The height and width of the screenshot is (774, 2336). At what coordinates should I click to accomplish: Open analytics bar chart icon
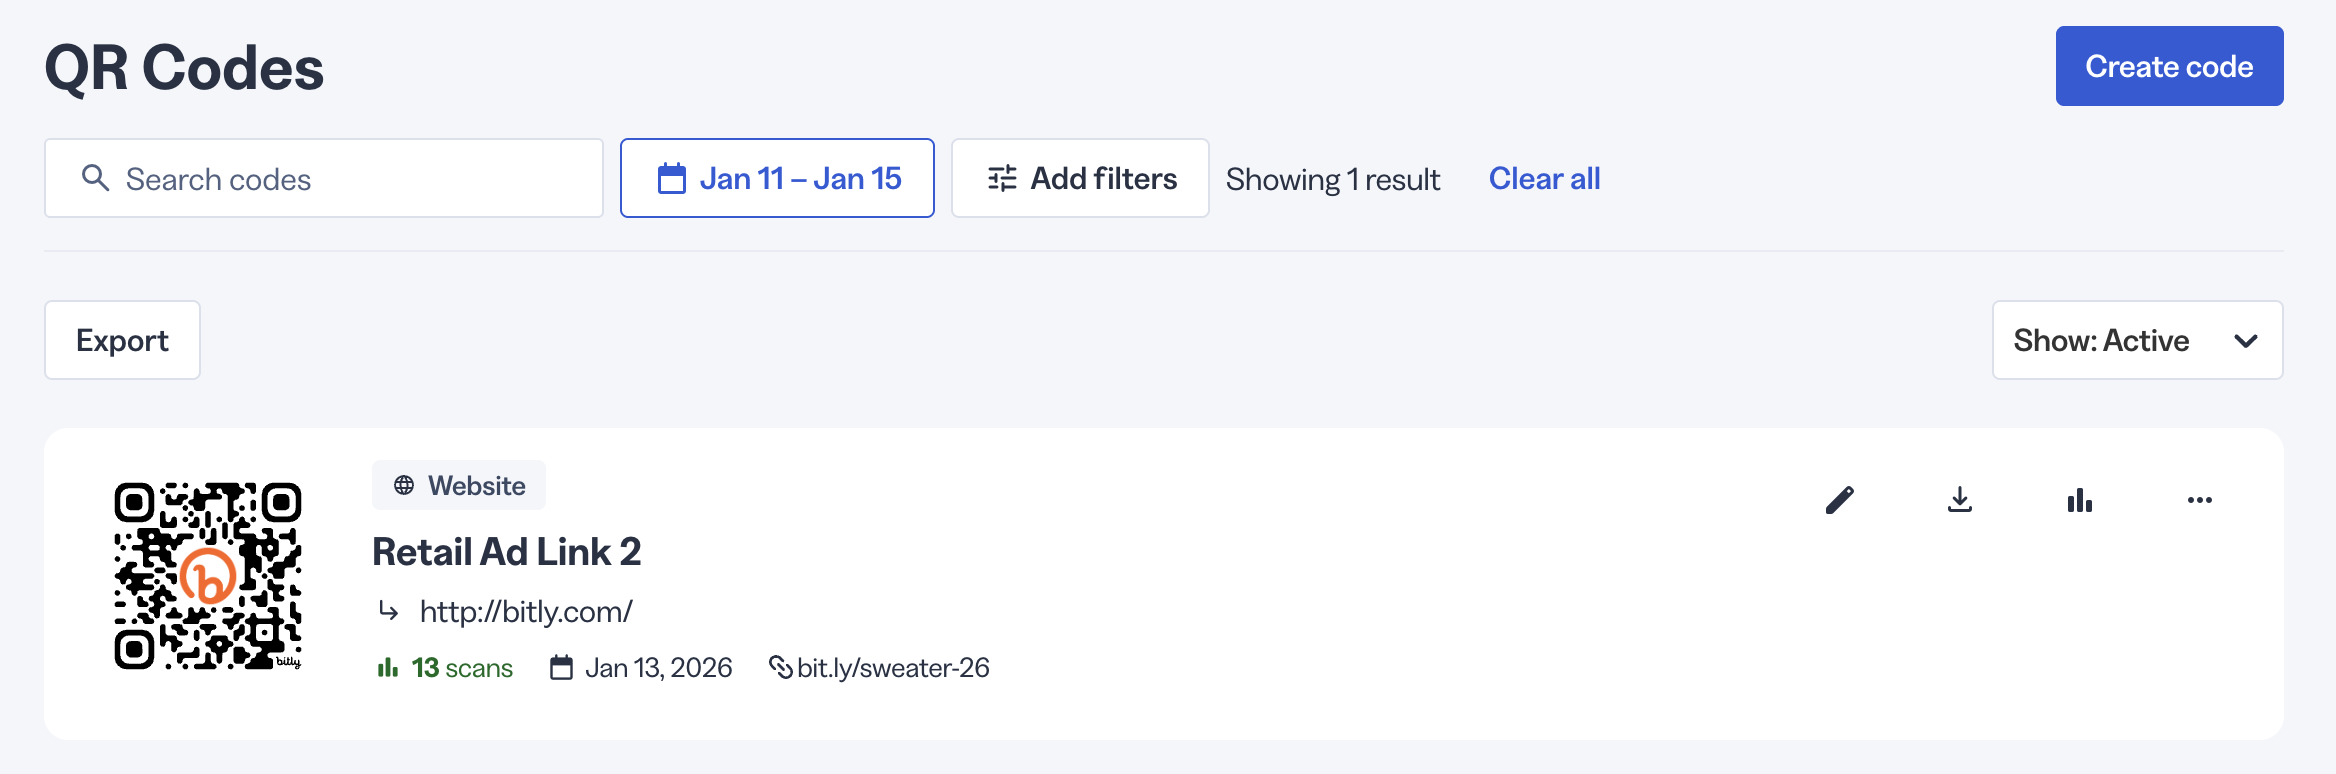click(2080, 500)
